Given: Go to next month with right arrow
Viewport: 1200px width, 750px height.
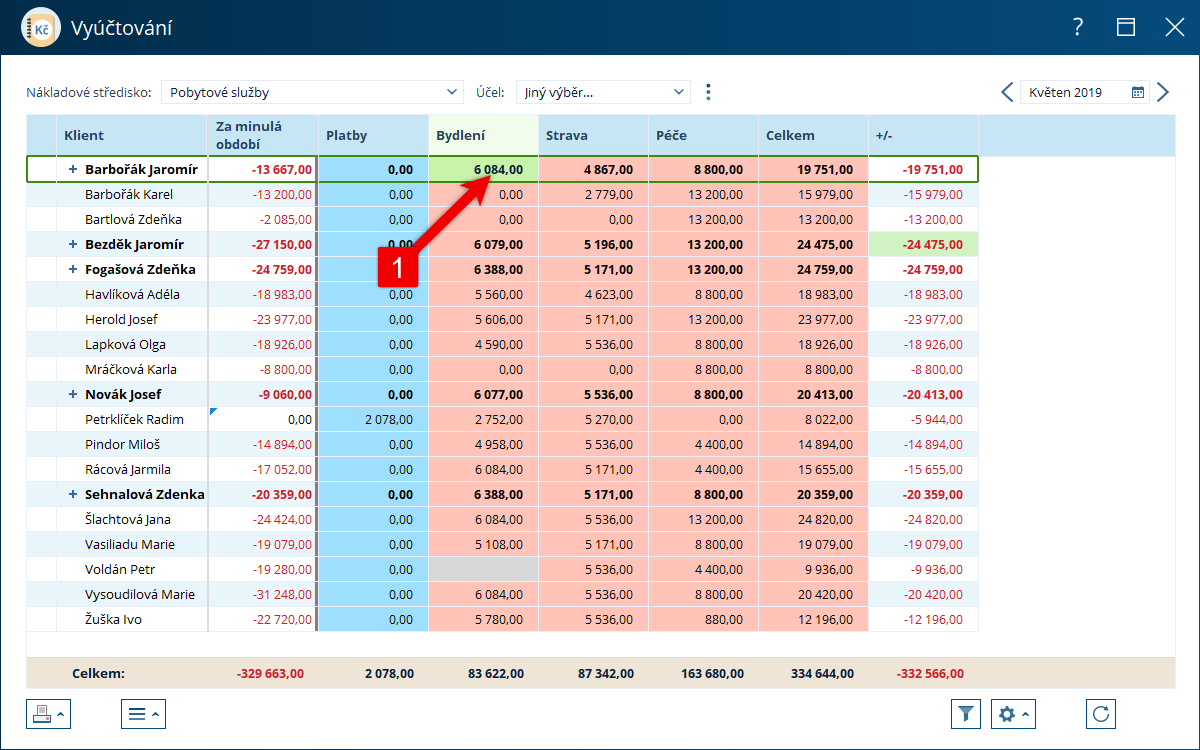Looking at the screenshot, I should pyautogui.click(x=1162, y=92).
